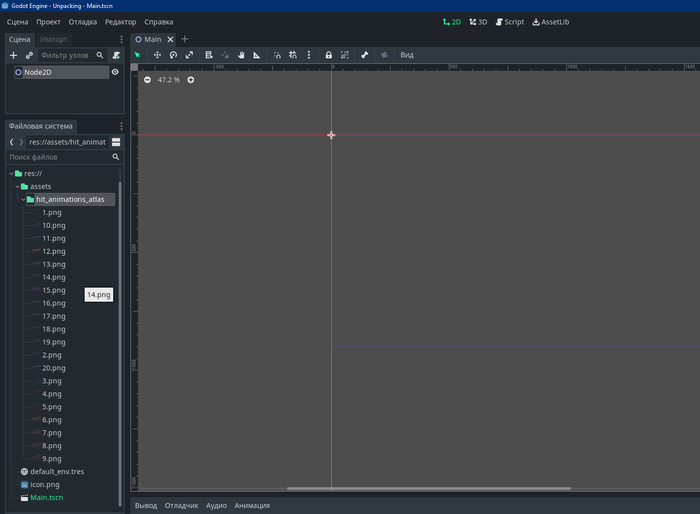Image resolution: width=700 pixels, height=514 pixels.
Task: Open the Проект menu
Action: click(48, 22)
